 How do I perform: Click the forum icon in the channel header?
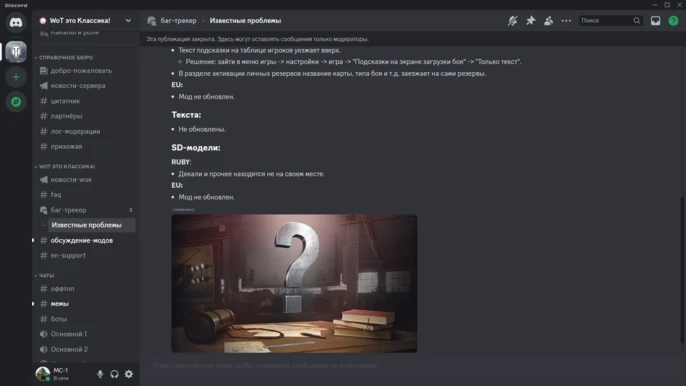(x=152, y=21)
